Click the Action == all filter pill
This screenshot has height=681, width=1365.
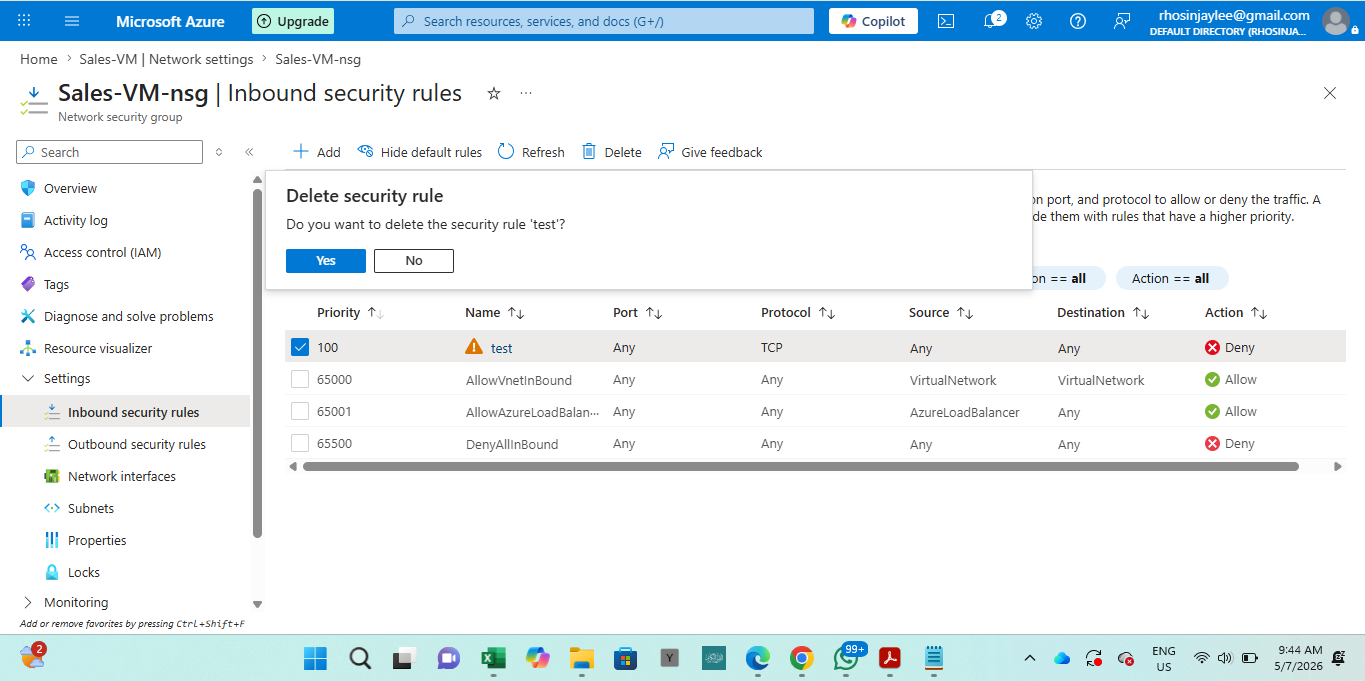(x=1172, y=278)
